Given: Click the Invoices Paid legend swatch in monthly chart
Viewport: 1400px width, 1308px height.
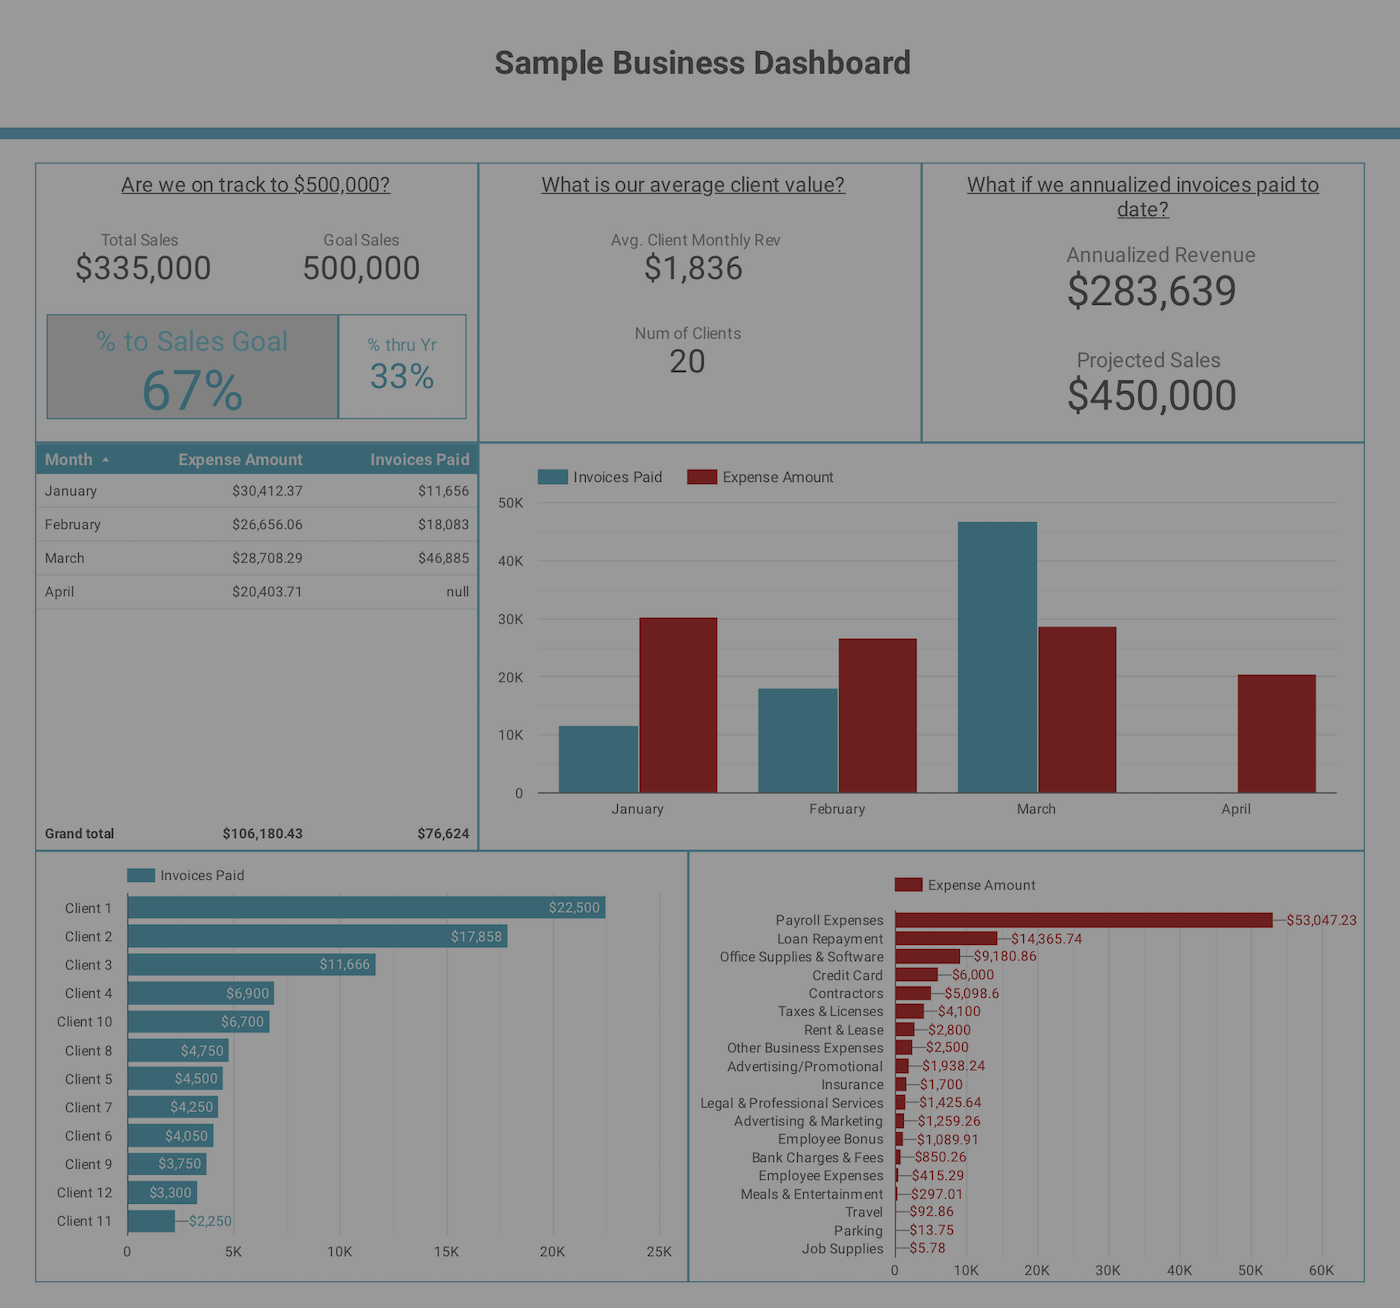Looking at the screenshot, I should point(552,477).
